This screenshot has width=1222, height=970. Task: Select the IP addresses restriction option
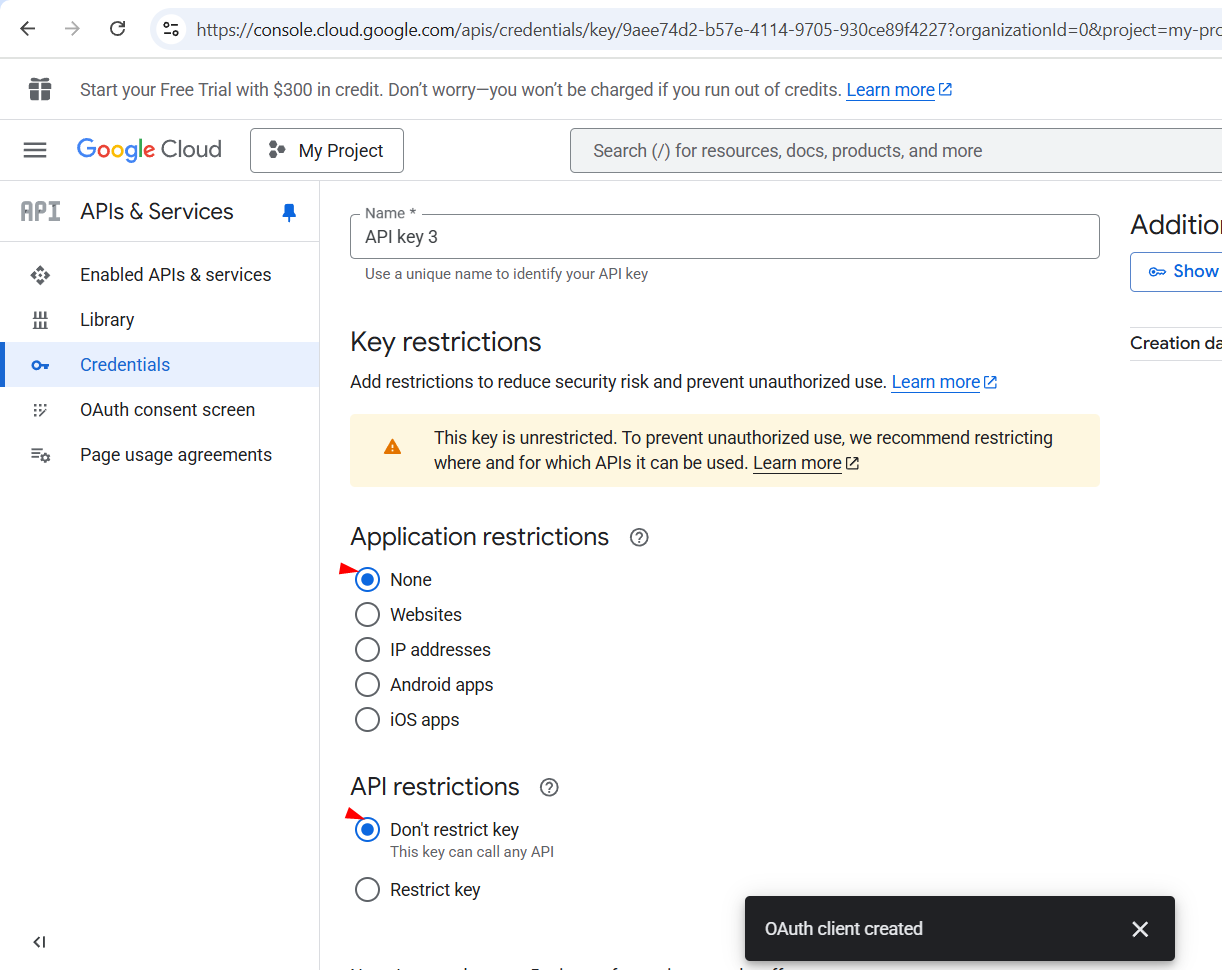[368, 650]
